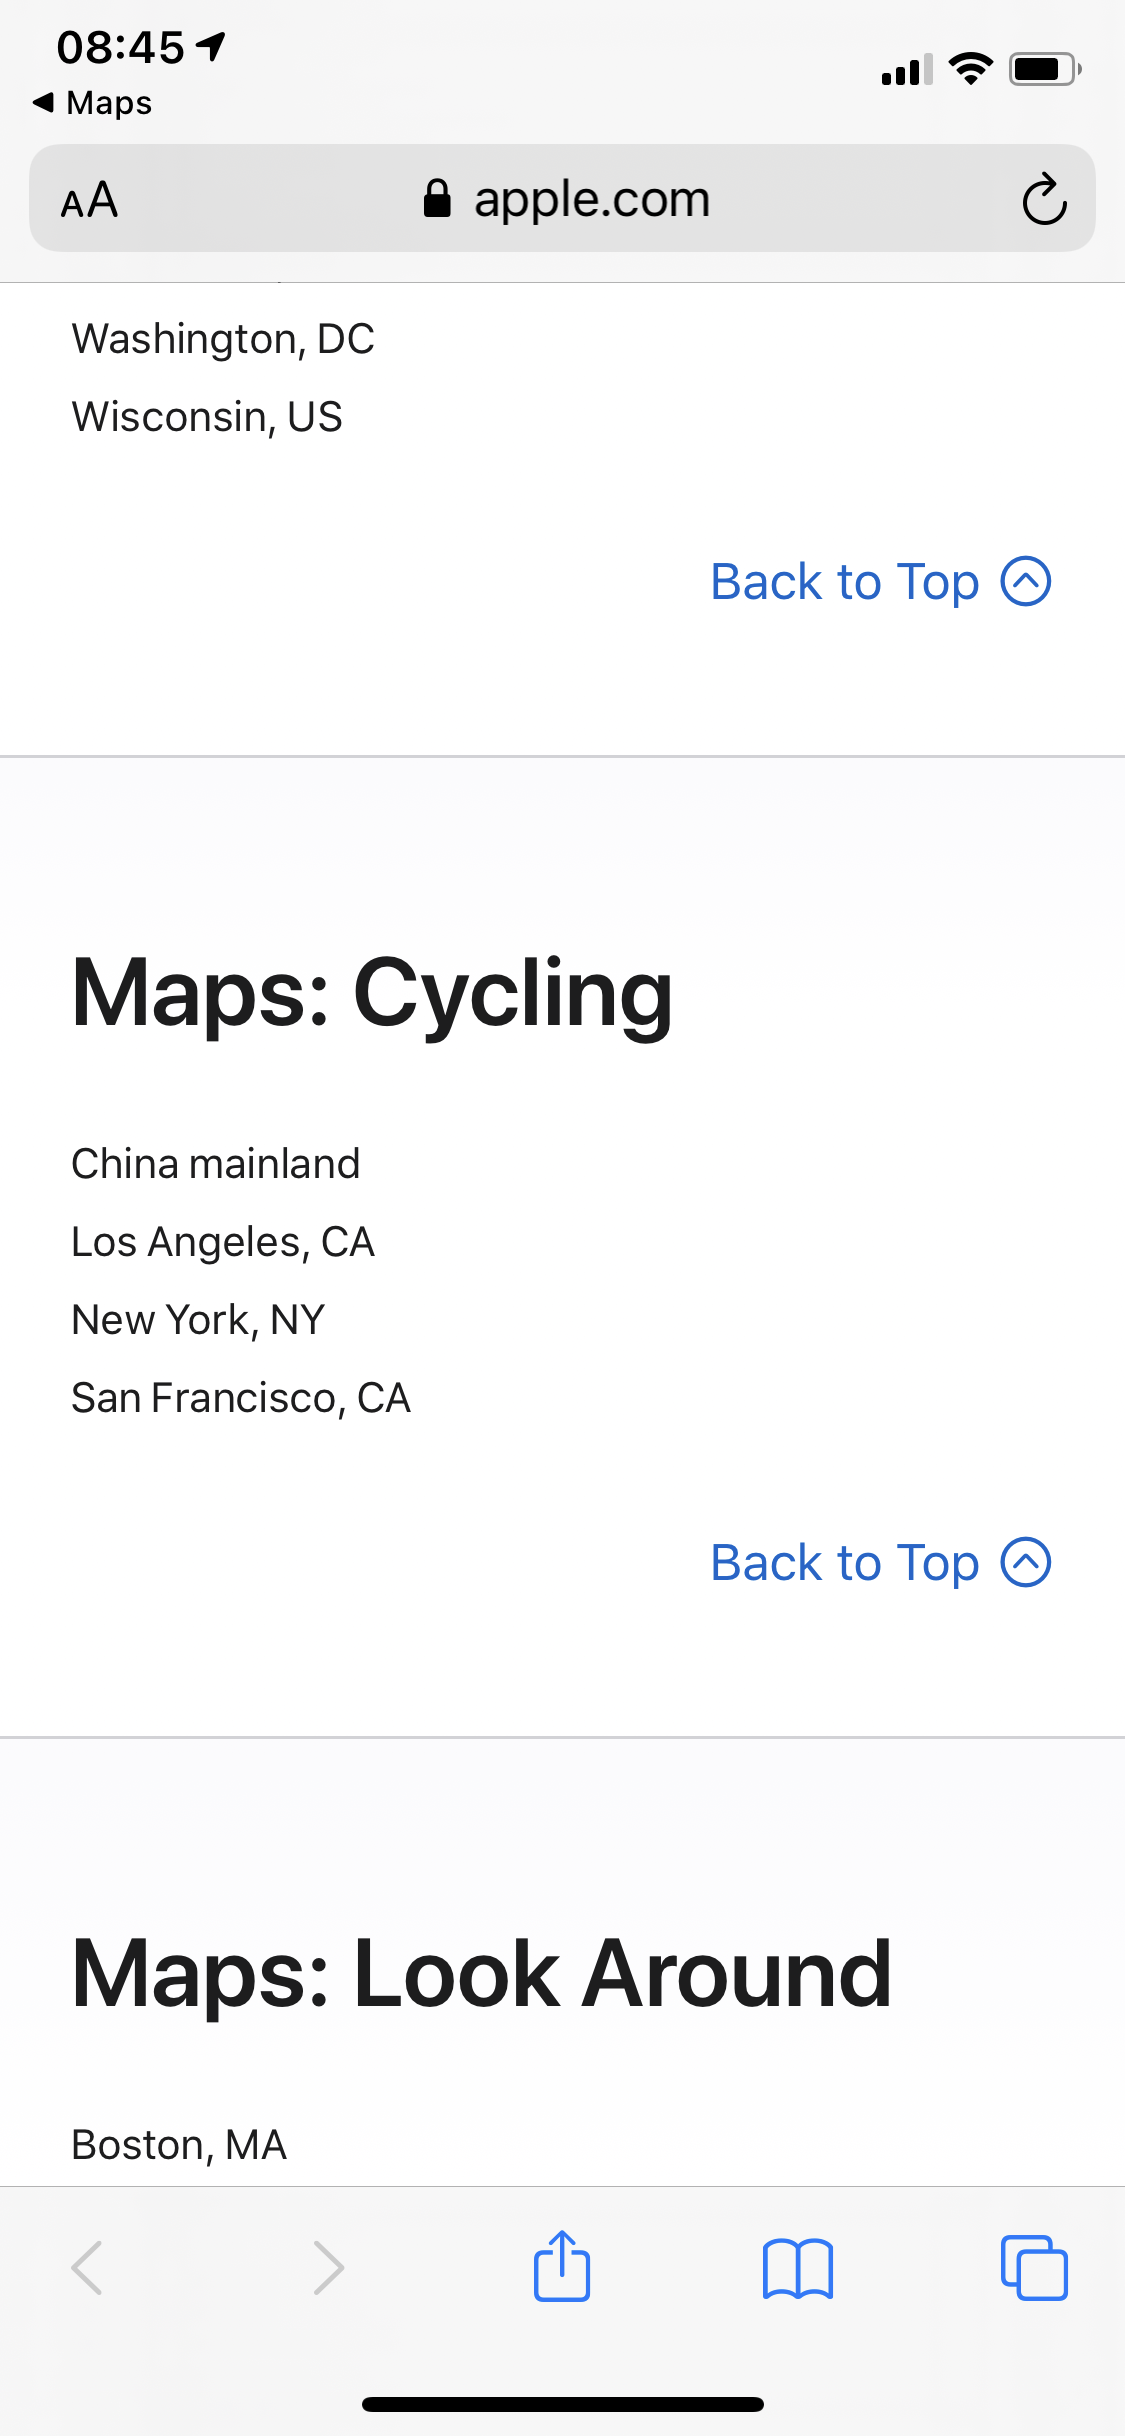The width and height of the screenshot is (1125, 2436).
Task: Tap the lock icon beside apple.com
Action: tap(437, 199)
